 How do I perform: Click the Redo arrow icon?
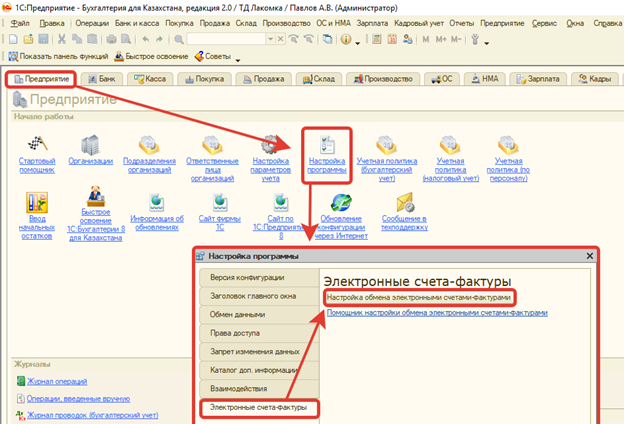pyautogui.click(x=159, y=39)
